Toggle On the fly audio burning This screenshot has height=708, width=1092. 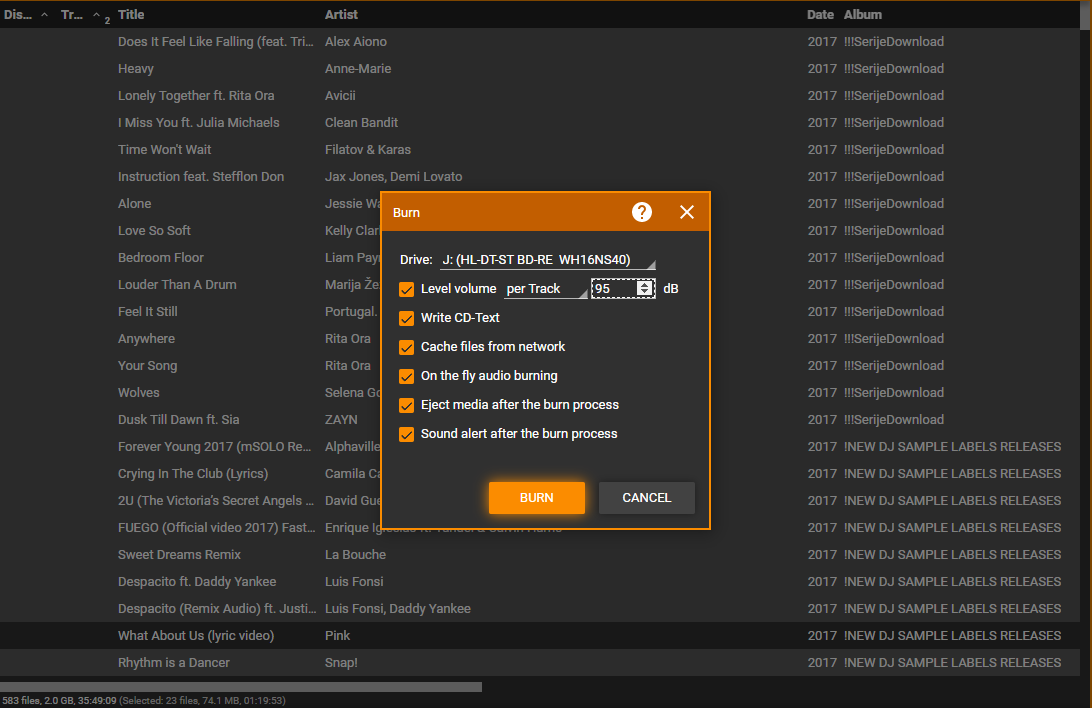click(407, 376)
